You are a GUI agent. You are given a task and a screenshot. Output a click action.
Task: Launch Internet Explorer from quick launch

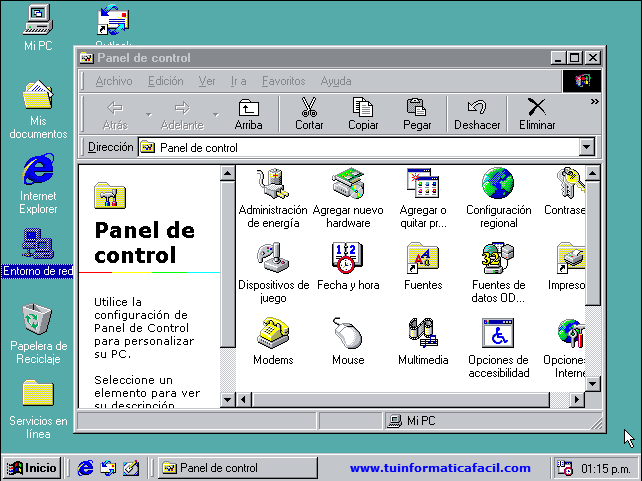pyautogui.click(x=85, y=468)
